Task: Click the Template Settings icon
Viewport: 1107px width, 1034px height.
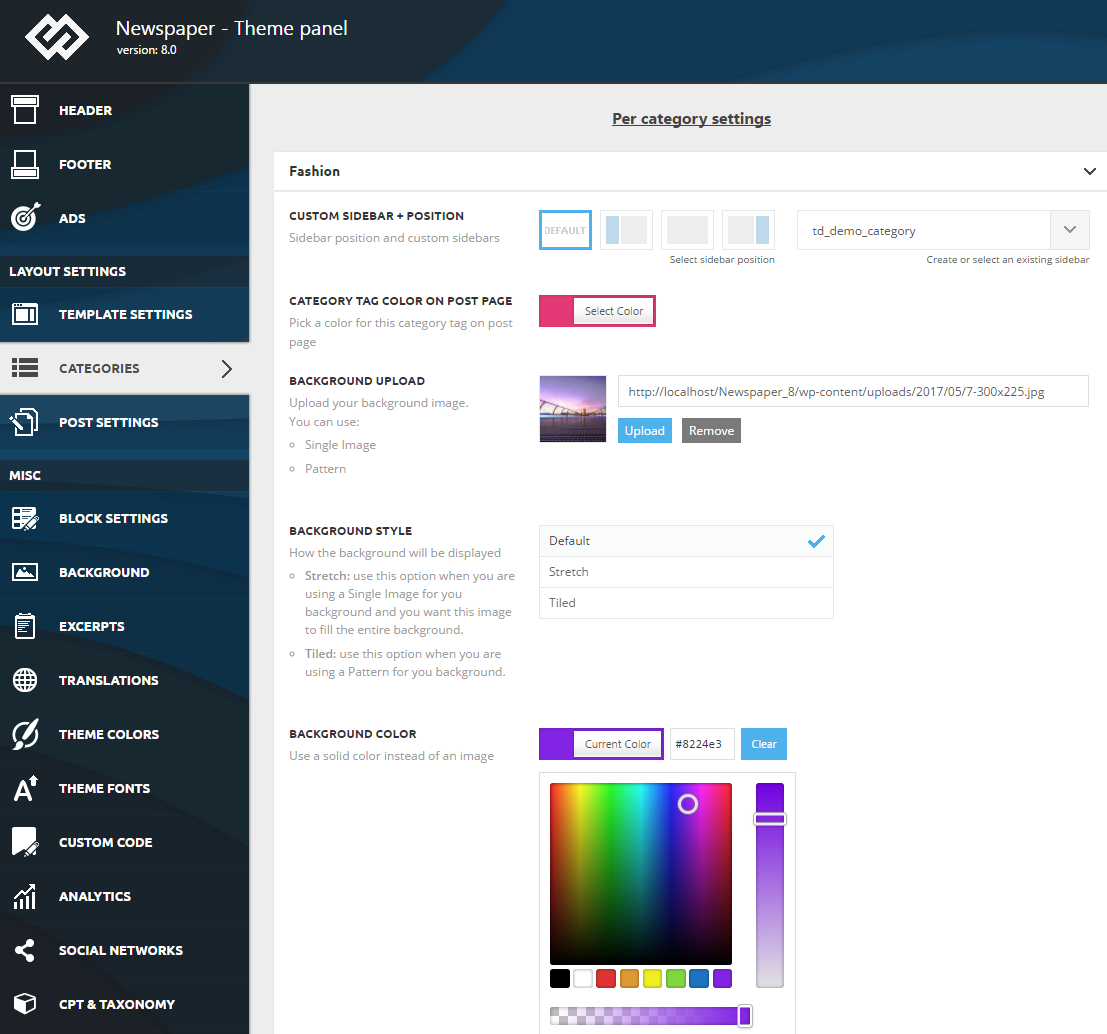Action: pyautogui.click(x=25, y=314)
